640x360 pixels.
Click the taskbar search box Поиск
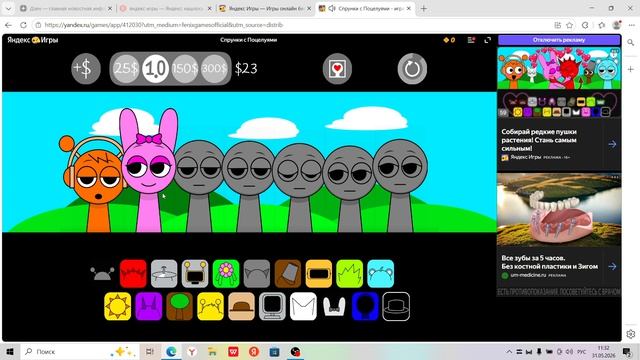[80, 351]
